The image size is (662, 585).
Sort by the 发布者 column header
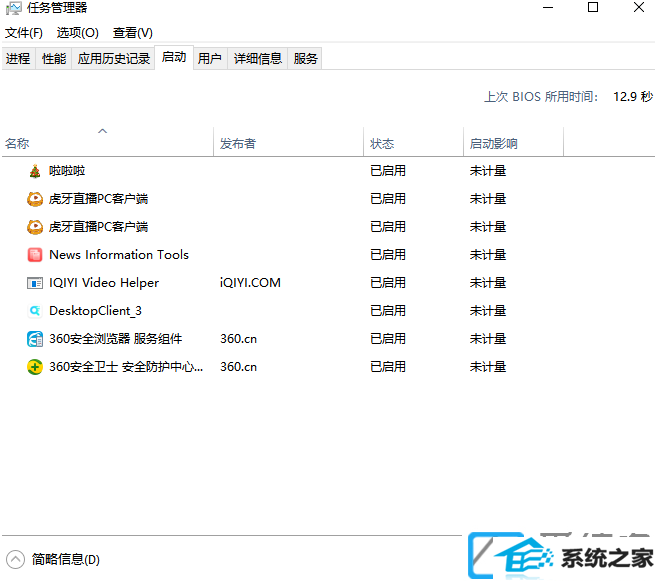tap(288, 144)
